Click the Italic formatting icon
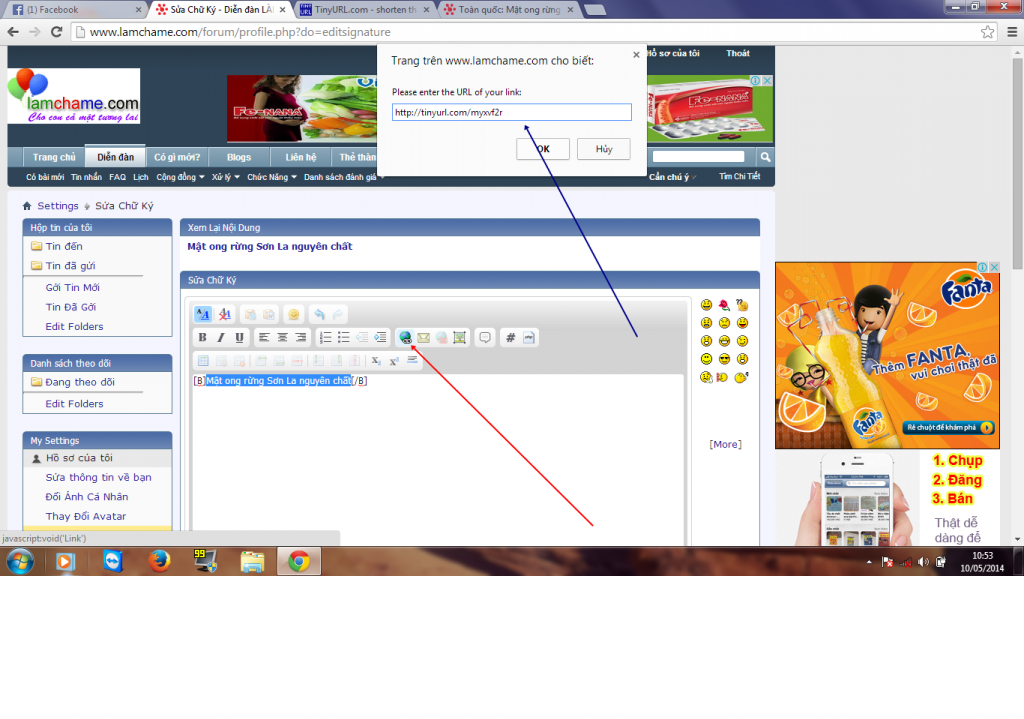Viewport: 1024px width, 719px height. pyautogui.click(x=220, y=338)
